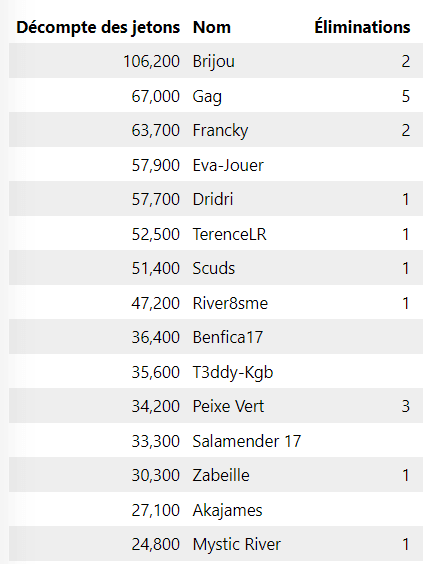Click Gag's elimination count of 5
The image size is (423, 564).
[x=406, y=96]
